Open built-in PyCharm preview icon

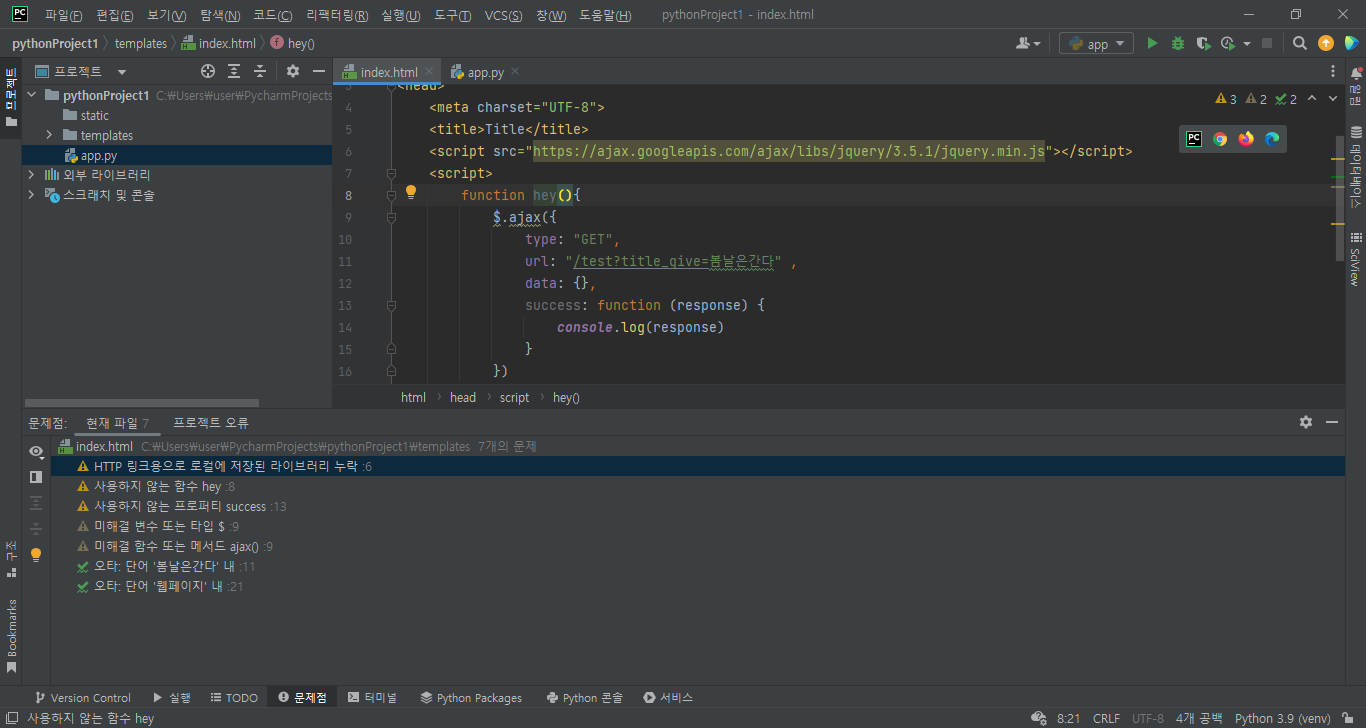point(1194,139)
